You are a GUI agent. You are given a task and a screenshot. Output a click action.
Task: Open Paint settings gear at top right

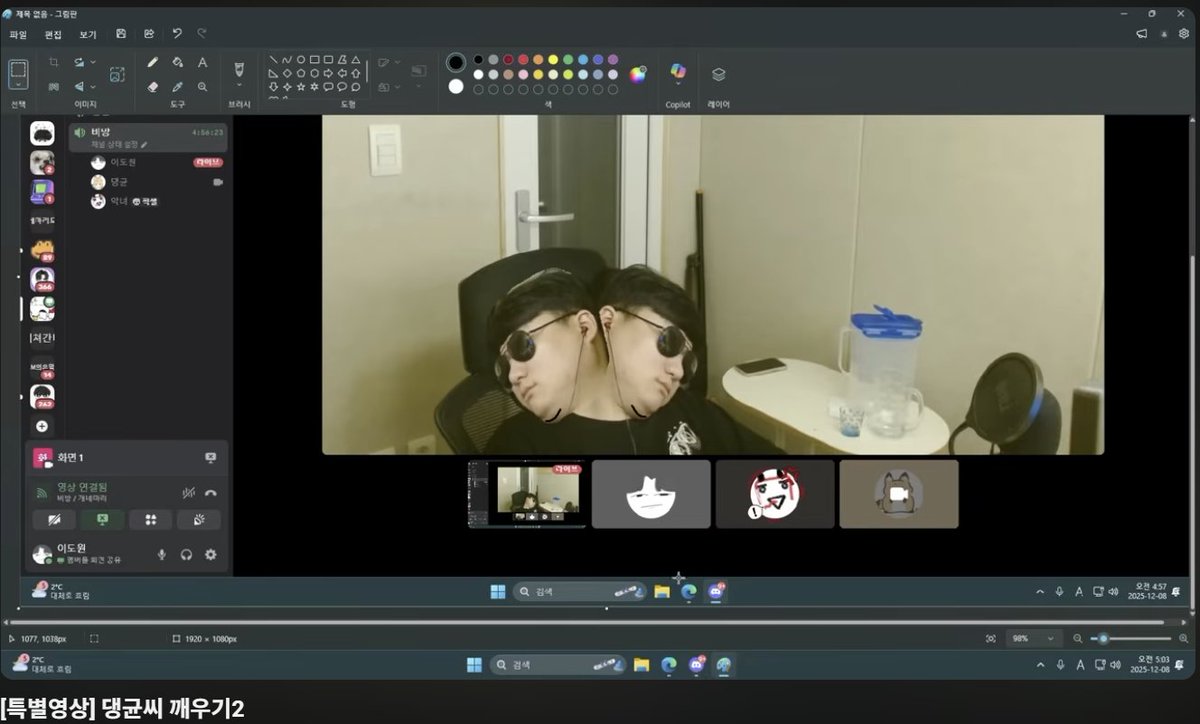[x=1184, y=34]
